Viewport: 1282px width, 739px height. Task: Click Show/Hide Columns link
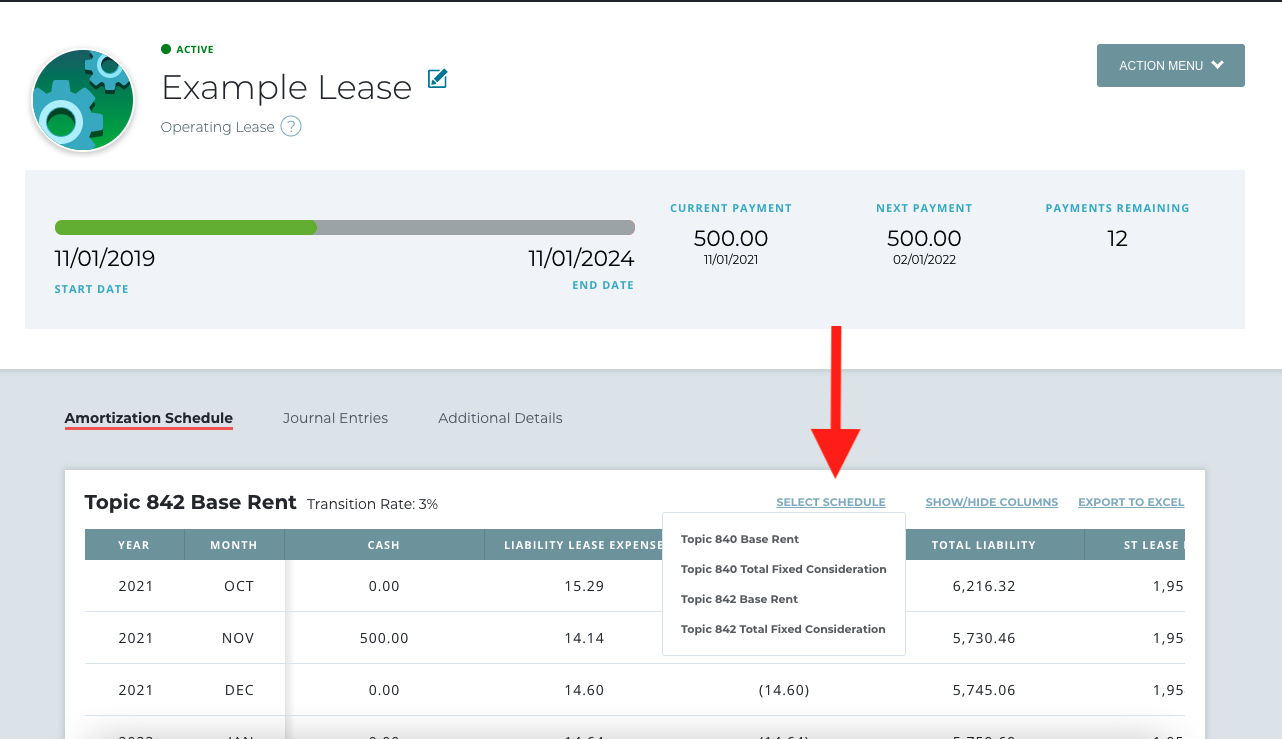pyautogui.click(x=991, y=502)
